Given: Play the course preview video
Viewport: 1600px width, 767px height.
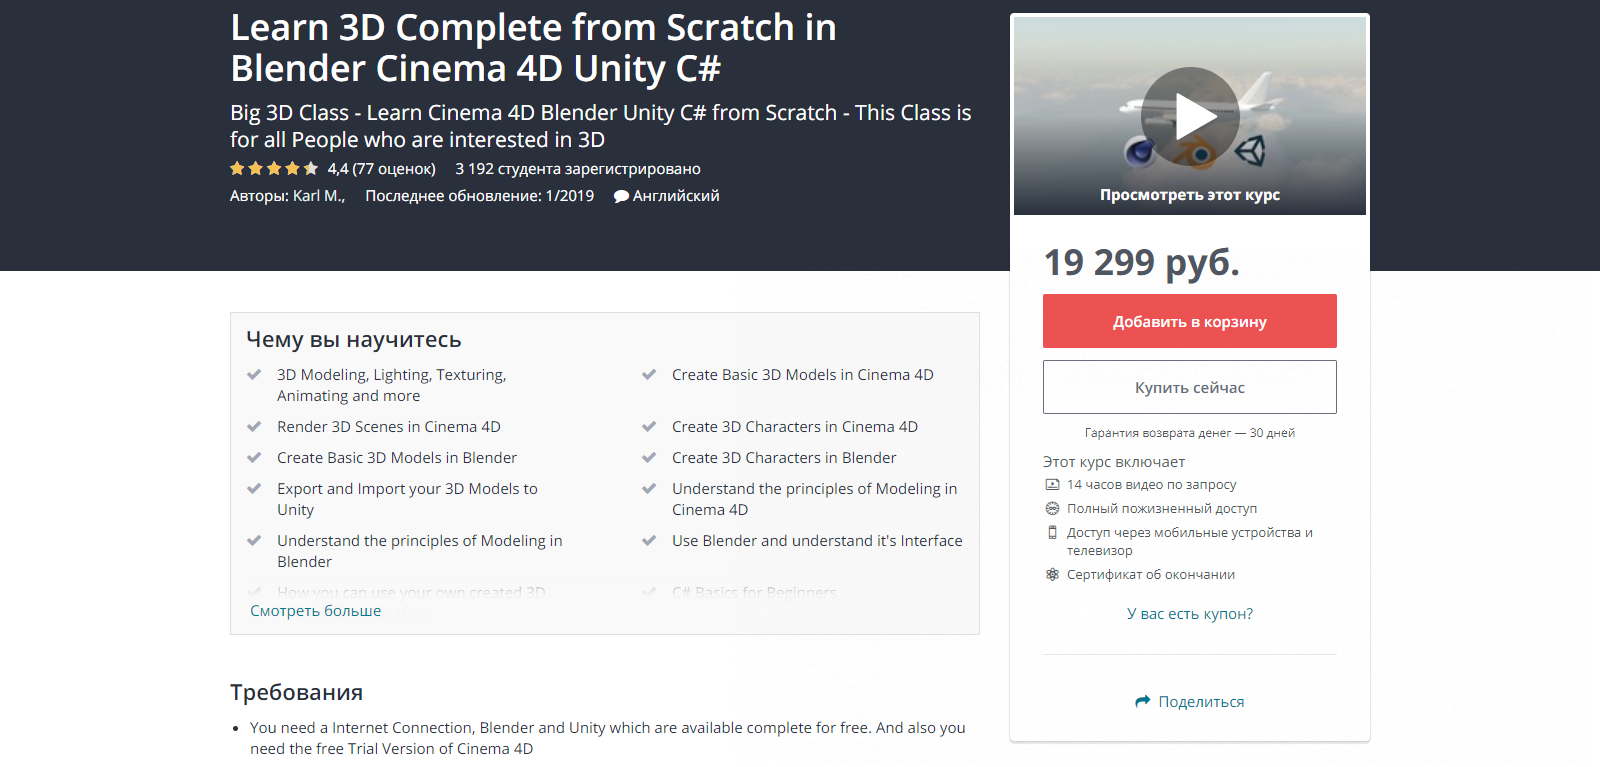Looking at the screenshot, I should coord(1190,116).
